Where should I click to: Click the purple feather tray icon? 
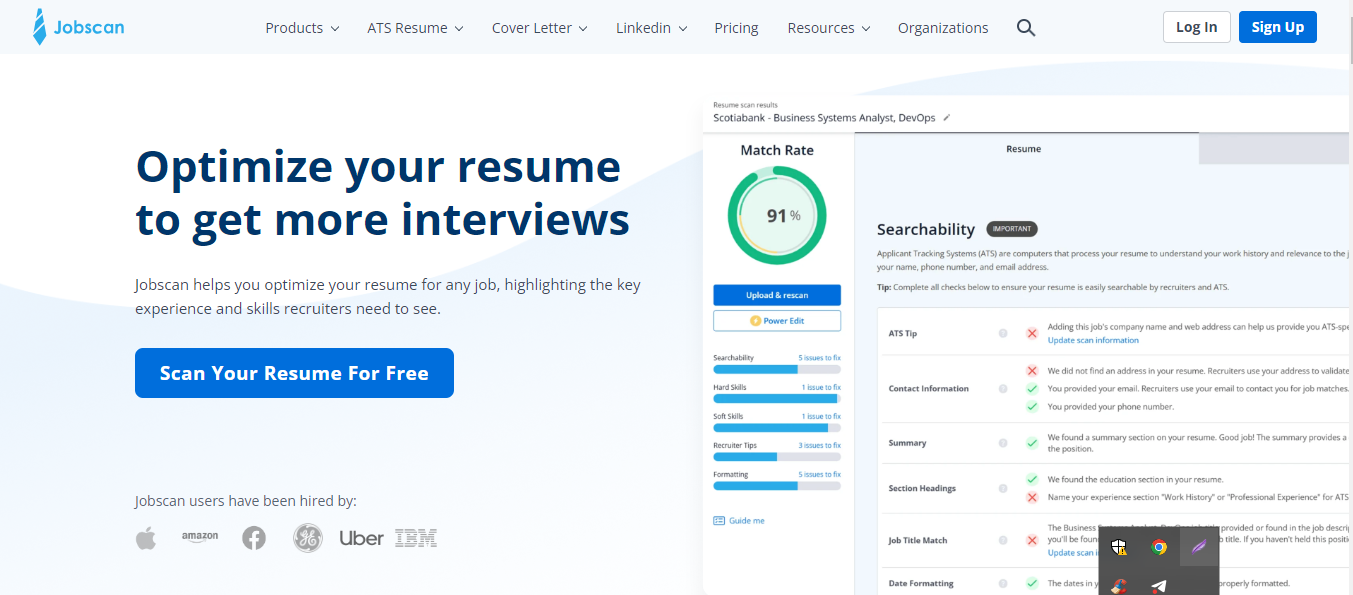tap(1198, 547)
